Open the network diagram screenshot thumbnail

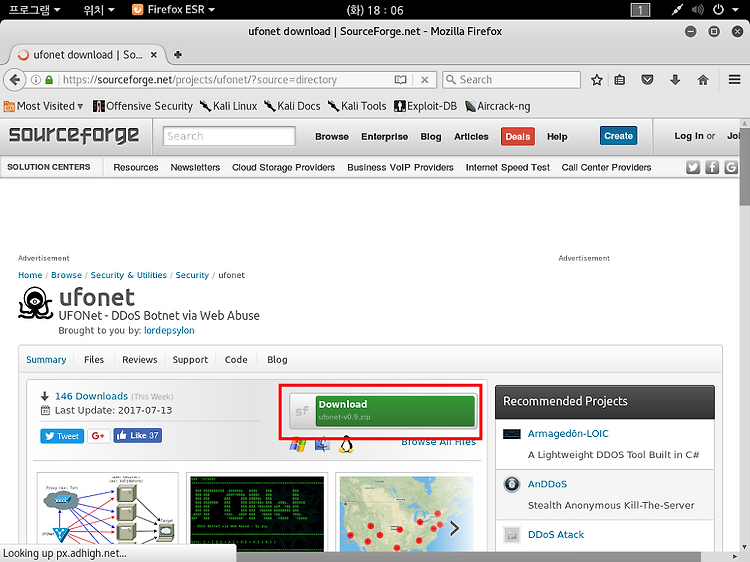pos(108,512)
